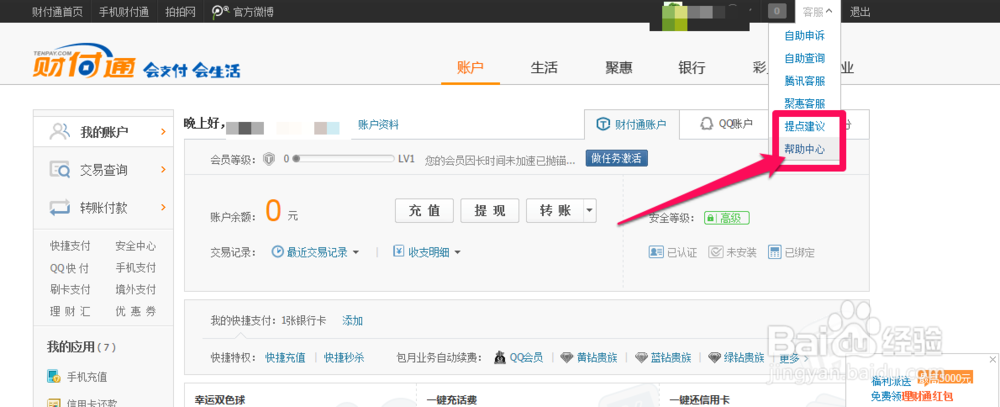The image size is (1000, 407).
Task: Select 自助申诉 from the 客服 menu
Action: (x=804, y=36)
